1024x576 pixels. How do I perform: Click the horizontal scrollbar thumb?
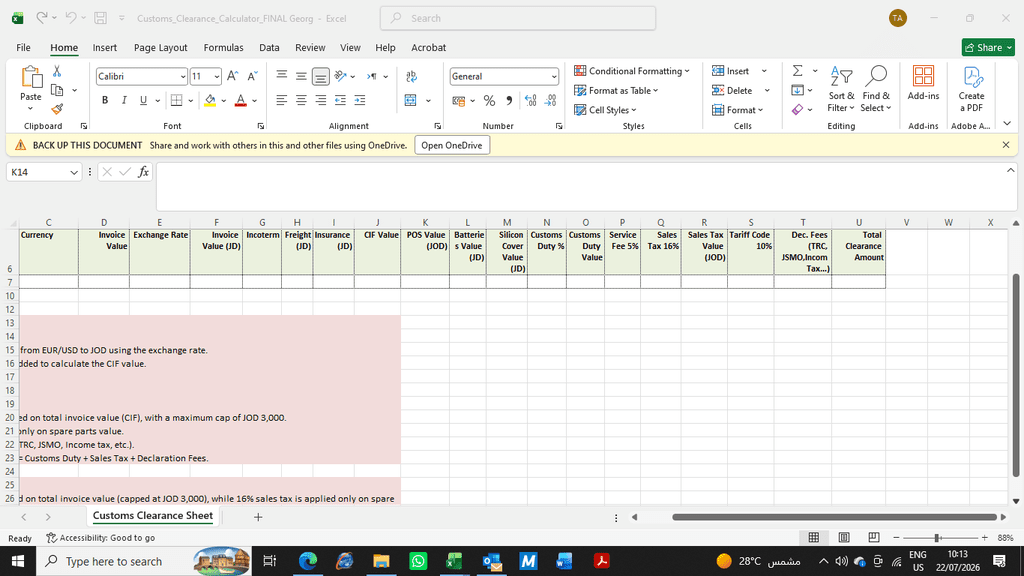834,517
